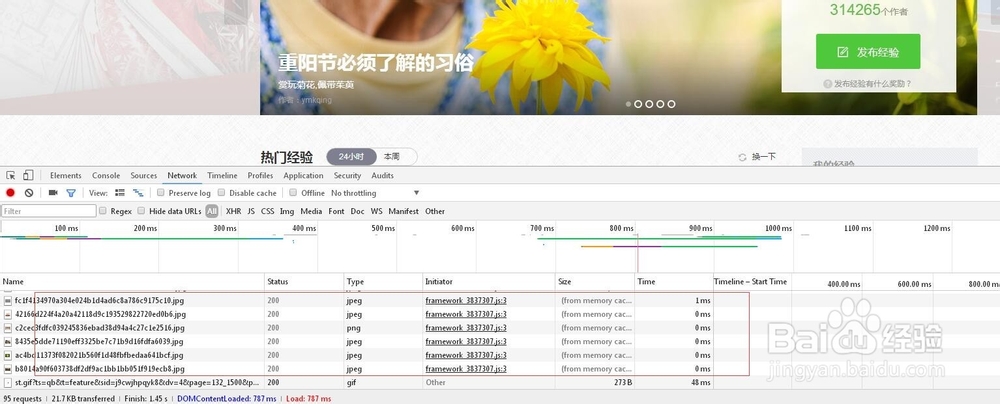Open initiator link for c2cec3fdfc039245836 row

pyautogui.click(x=466, y=327)
